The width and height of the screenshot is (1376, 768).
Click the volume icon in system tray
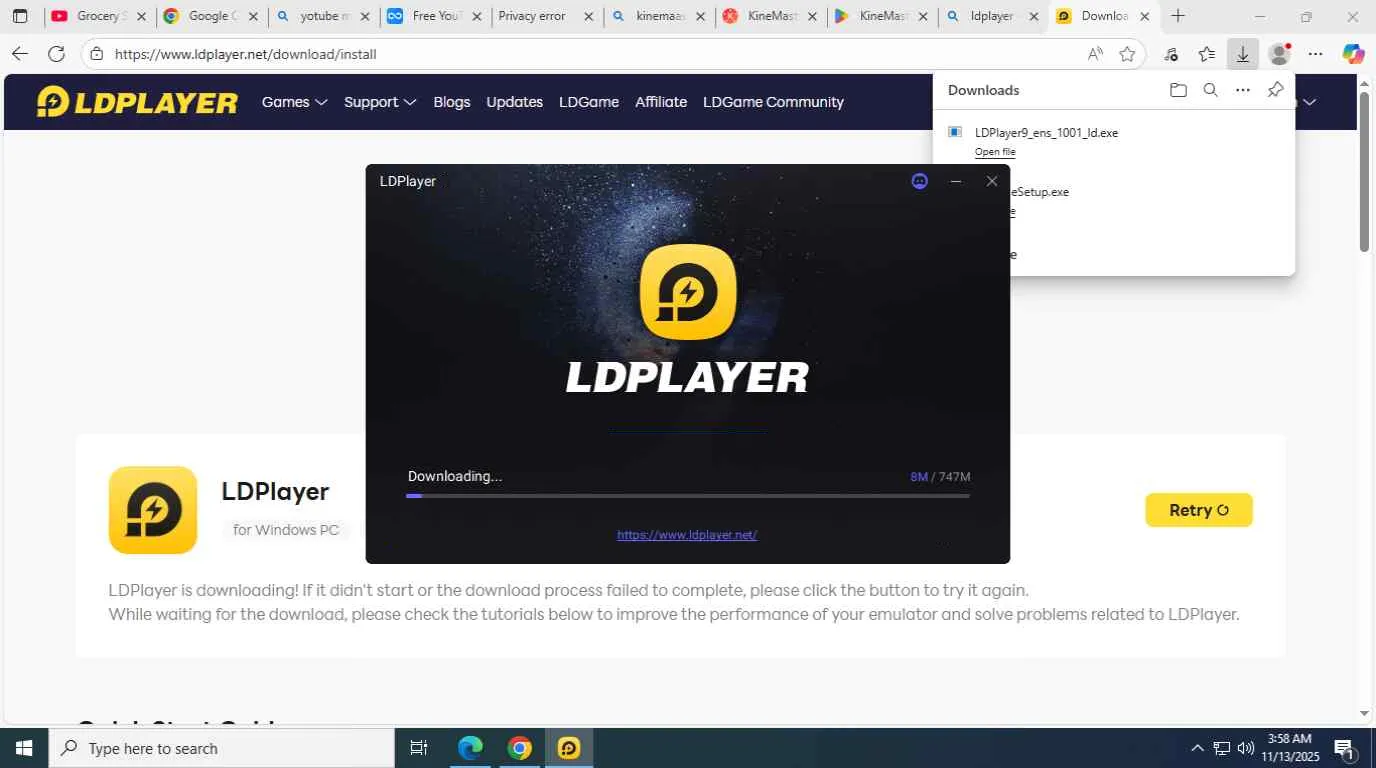[1245, 748]
